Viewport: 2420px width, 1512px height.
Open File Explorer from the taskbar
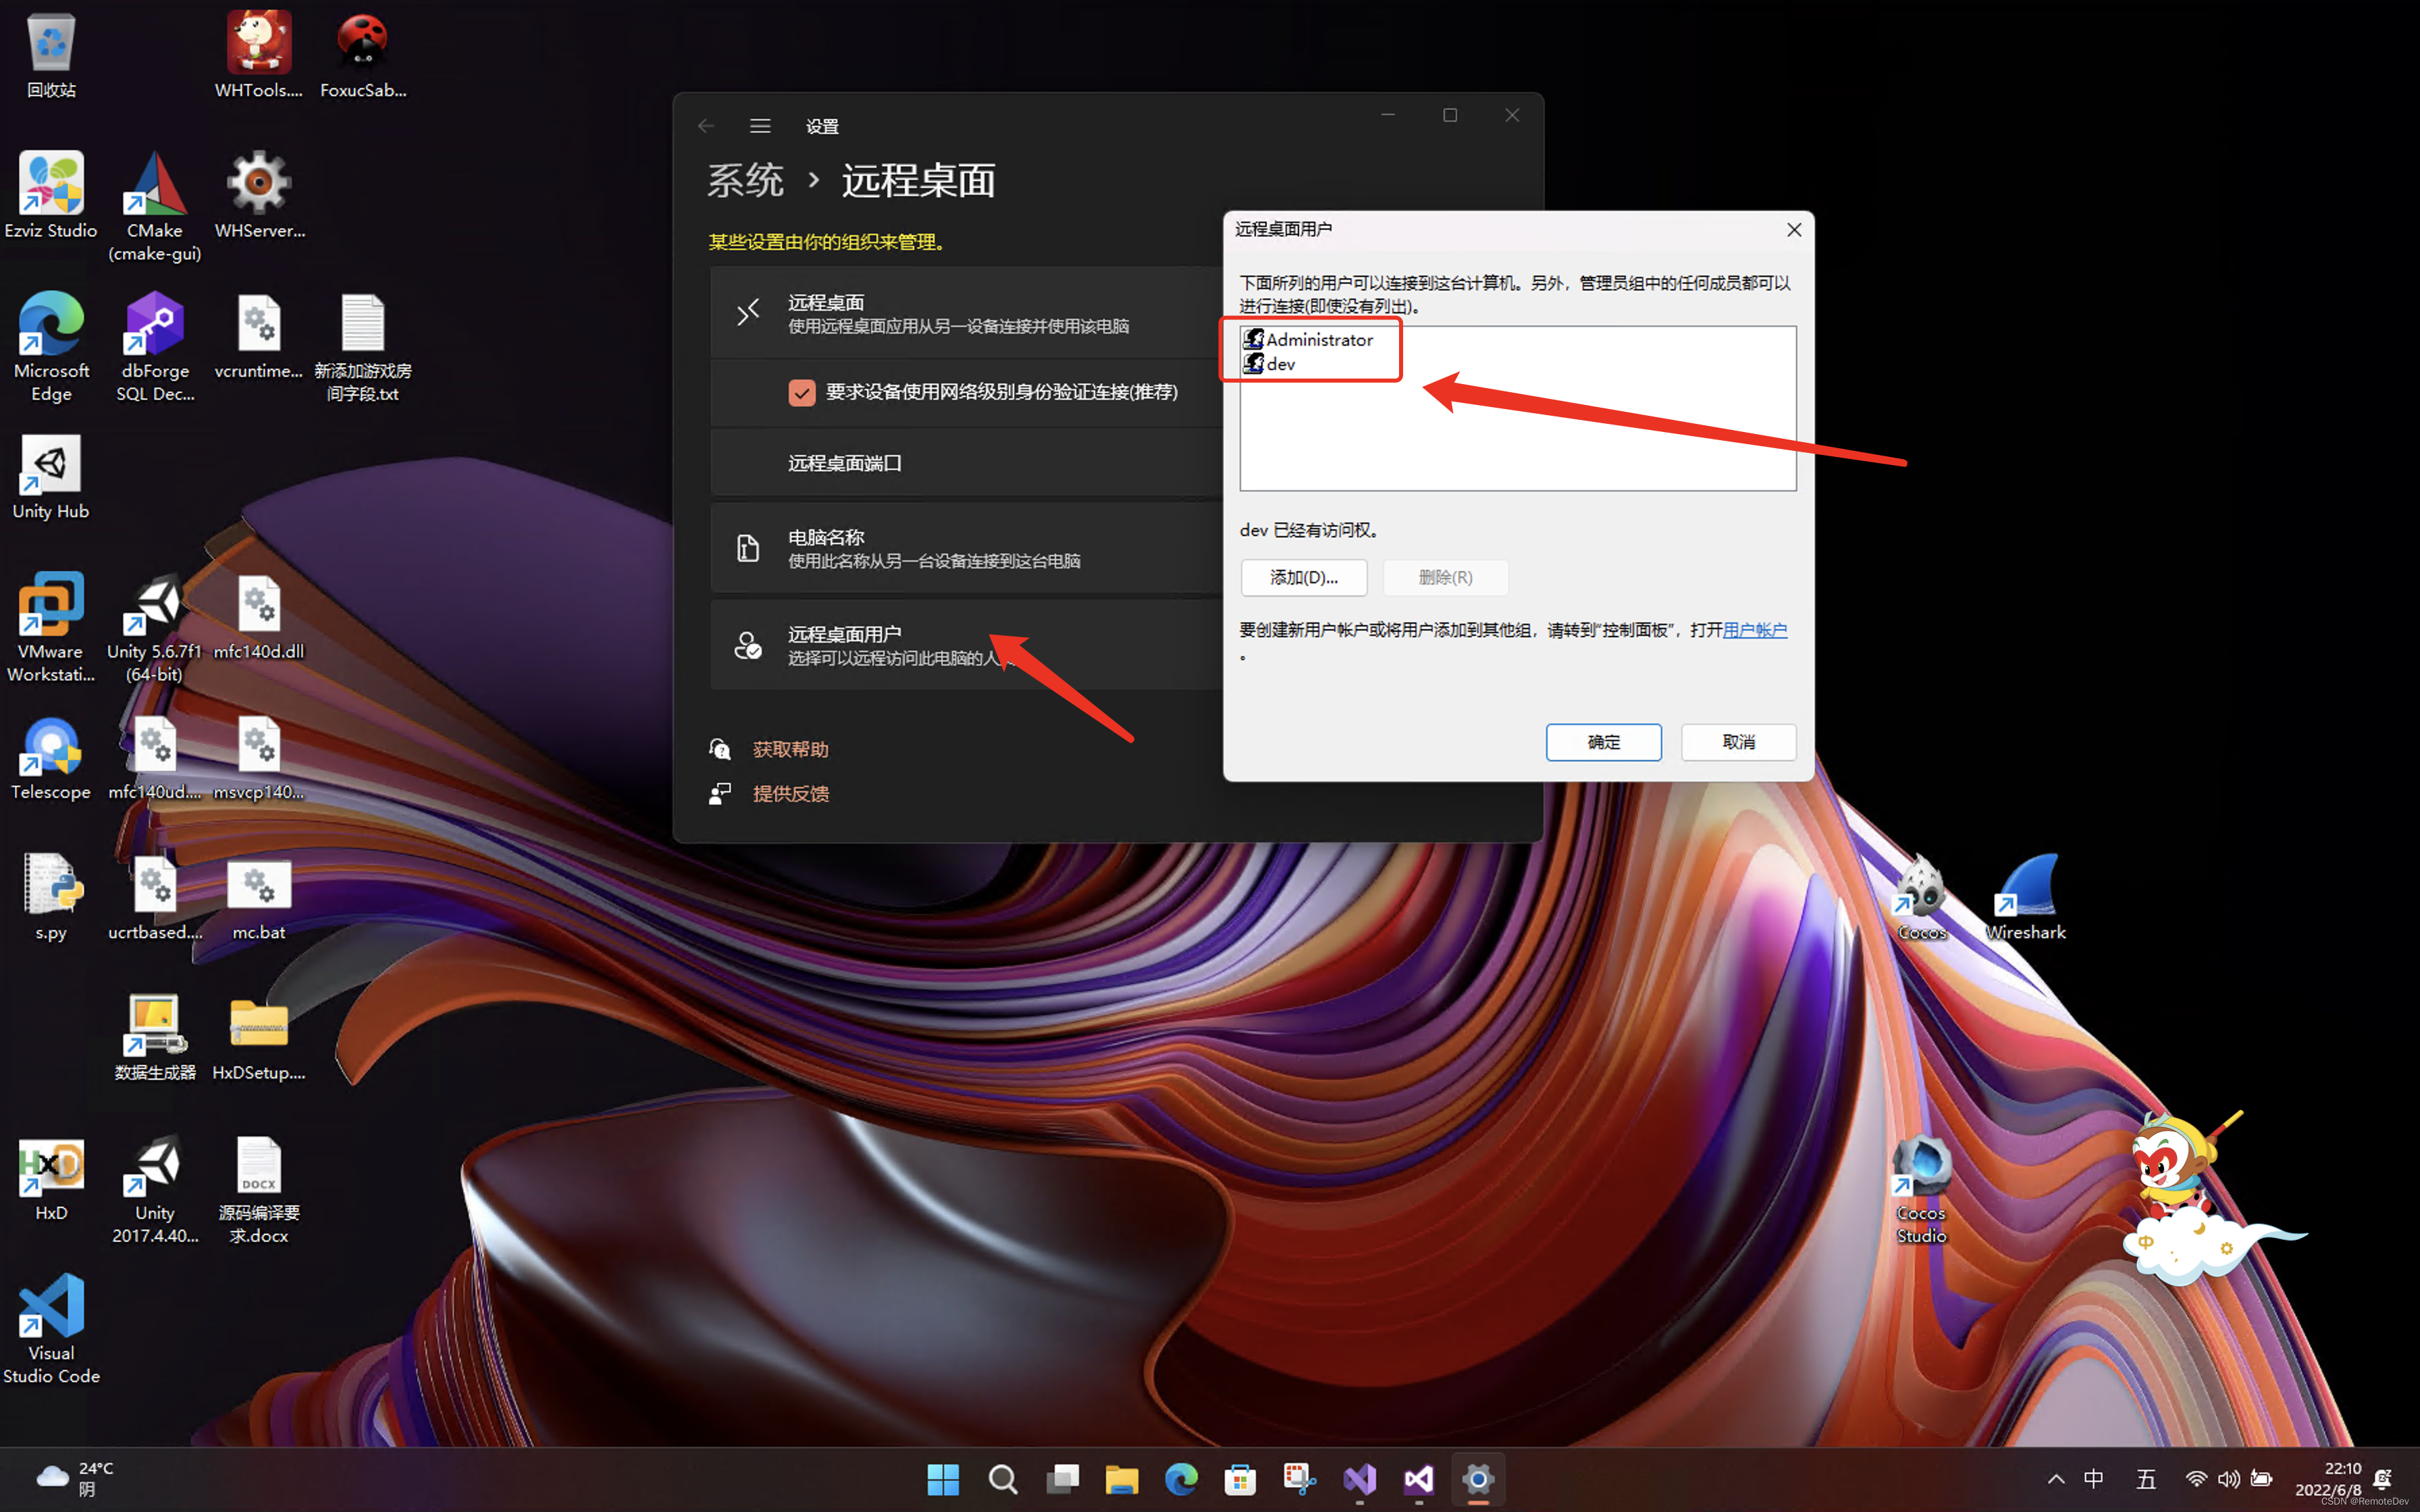1121,1479
